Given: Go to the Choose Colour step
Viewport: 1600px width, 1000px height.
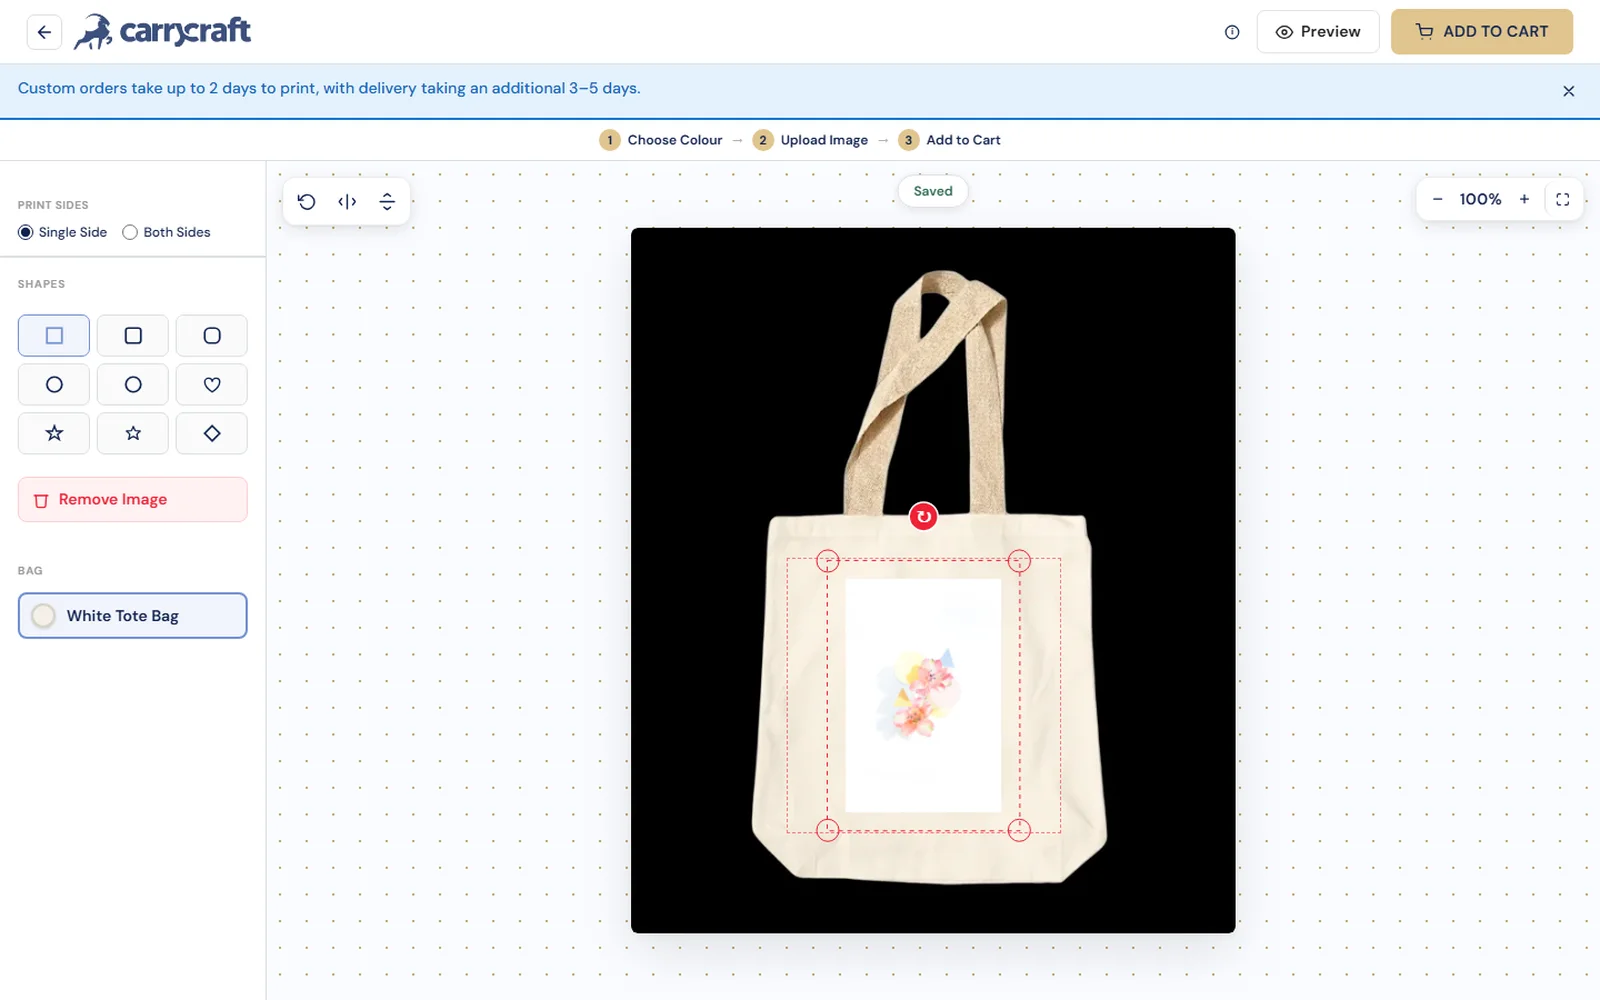Looking at the screenshot, I should tap(661, 140).
